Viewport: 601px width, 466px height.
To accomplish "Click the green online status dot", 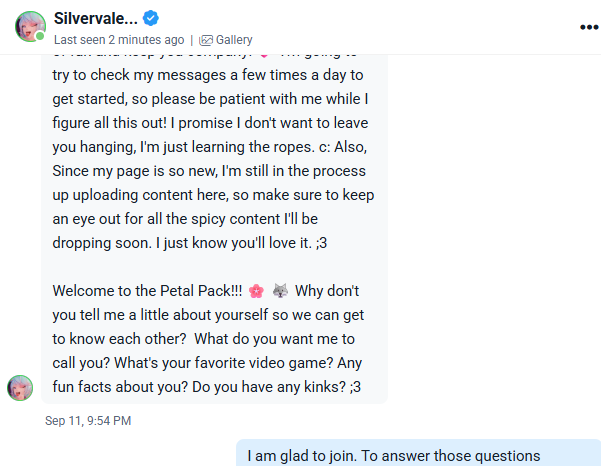I will [41, 36].
